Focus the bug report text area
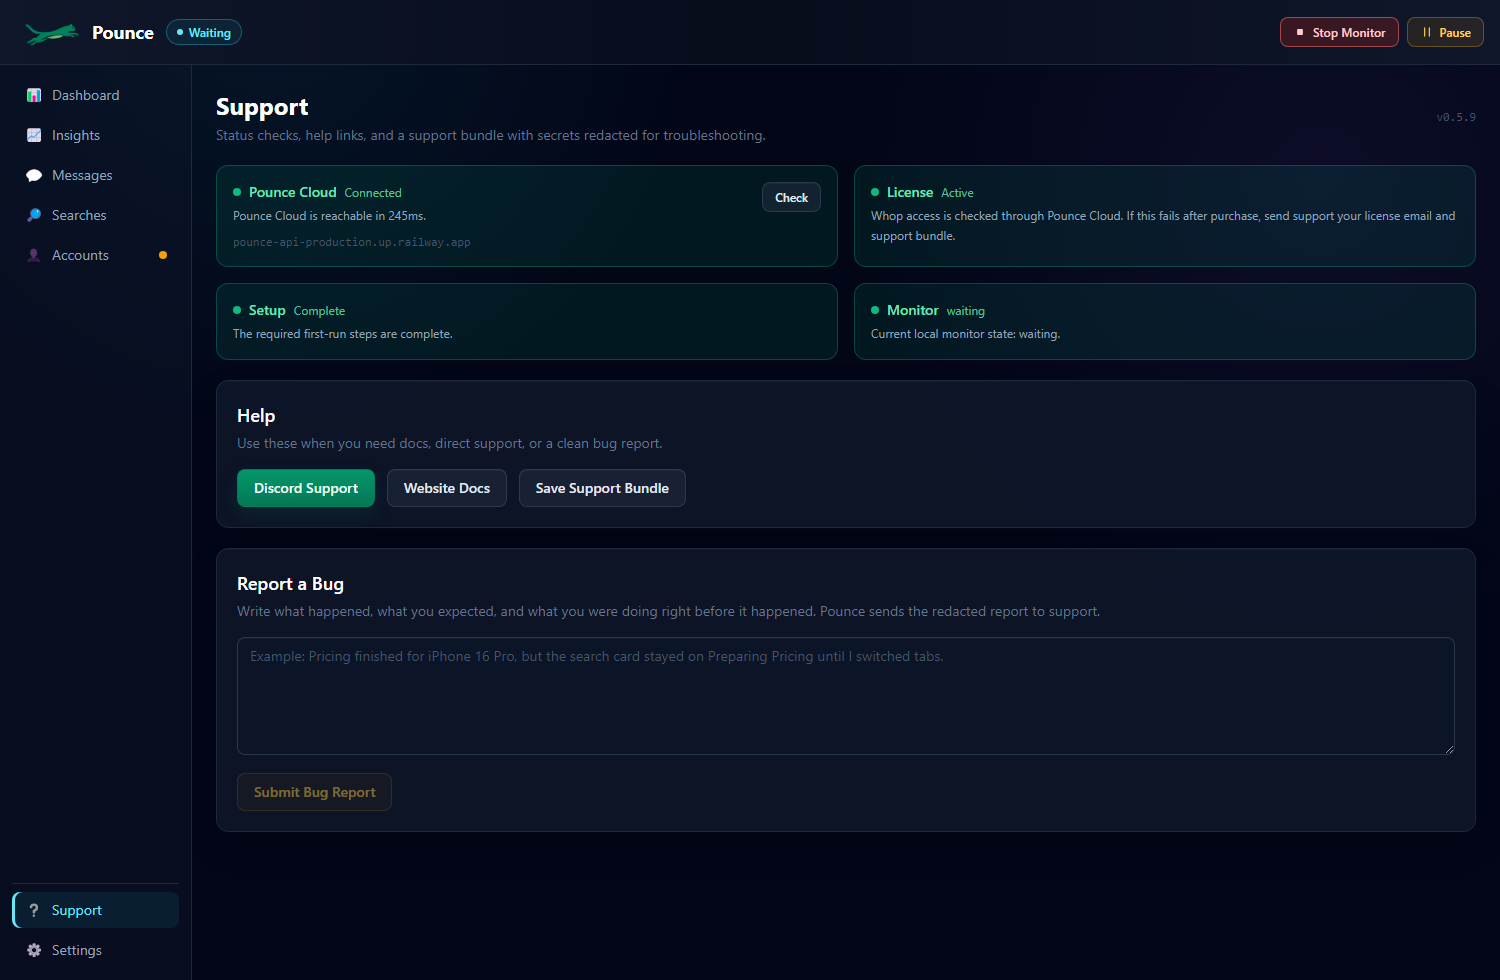The width and height of the screenshot is (1500, 980). coord(846,696)
